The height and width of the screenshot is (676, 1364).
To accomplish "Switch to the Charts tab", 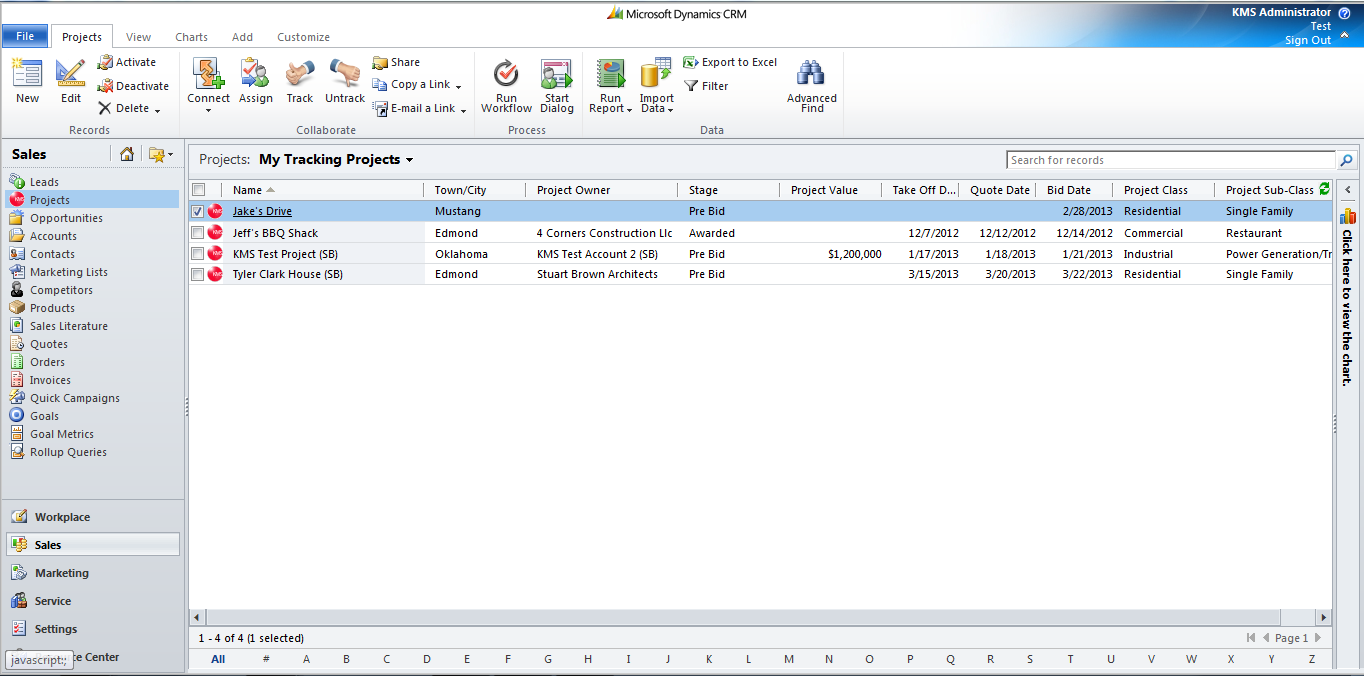I will coord(191,37).
